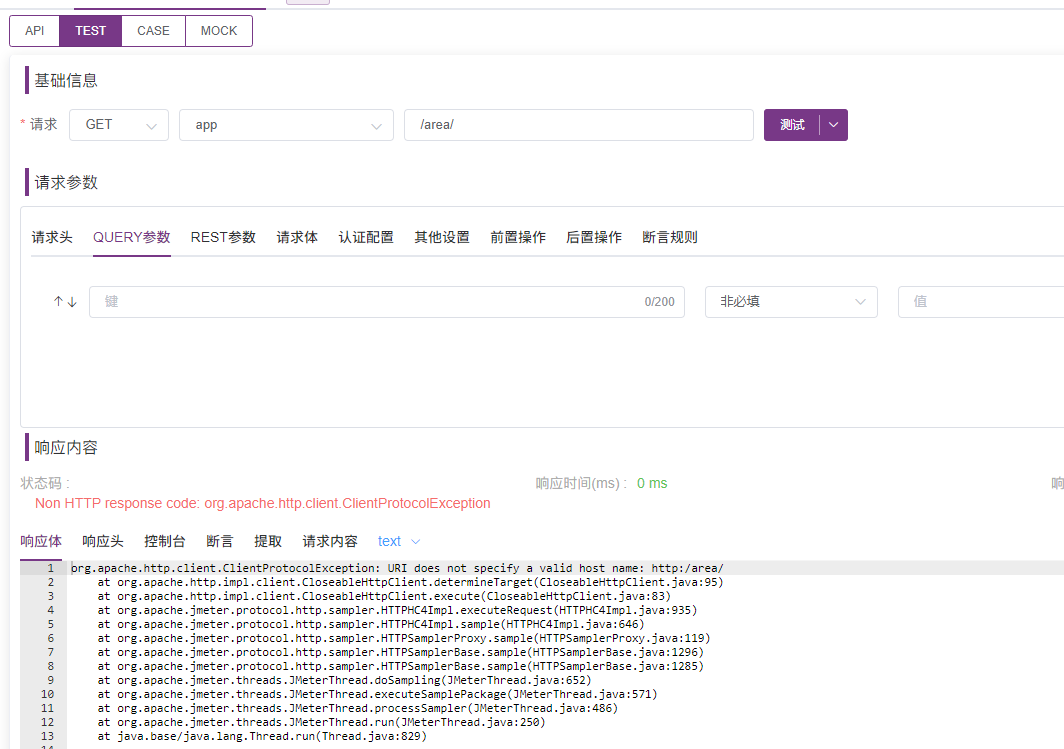Expand the arrow next to 测试 button
Image resolution: width=1064 pixels, height=749 pixels.
834,125
